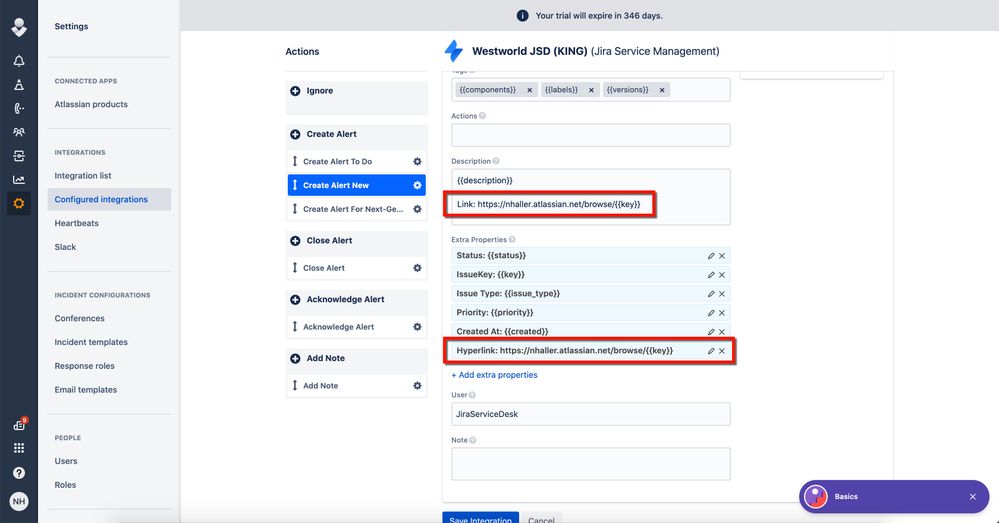Image resolution: width=999 pixels, height=523 pixels.
Task: Open the NH user avatar
Action: (x=19, y=501)
